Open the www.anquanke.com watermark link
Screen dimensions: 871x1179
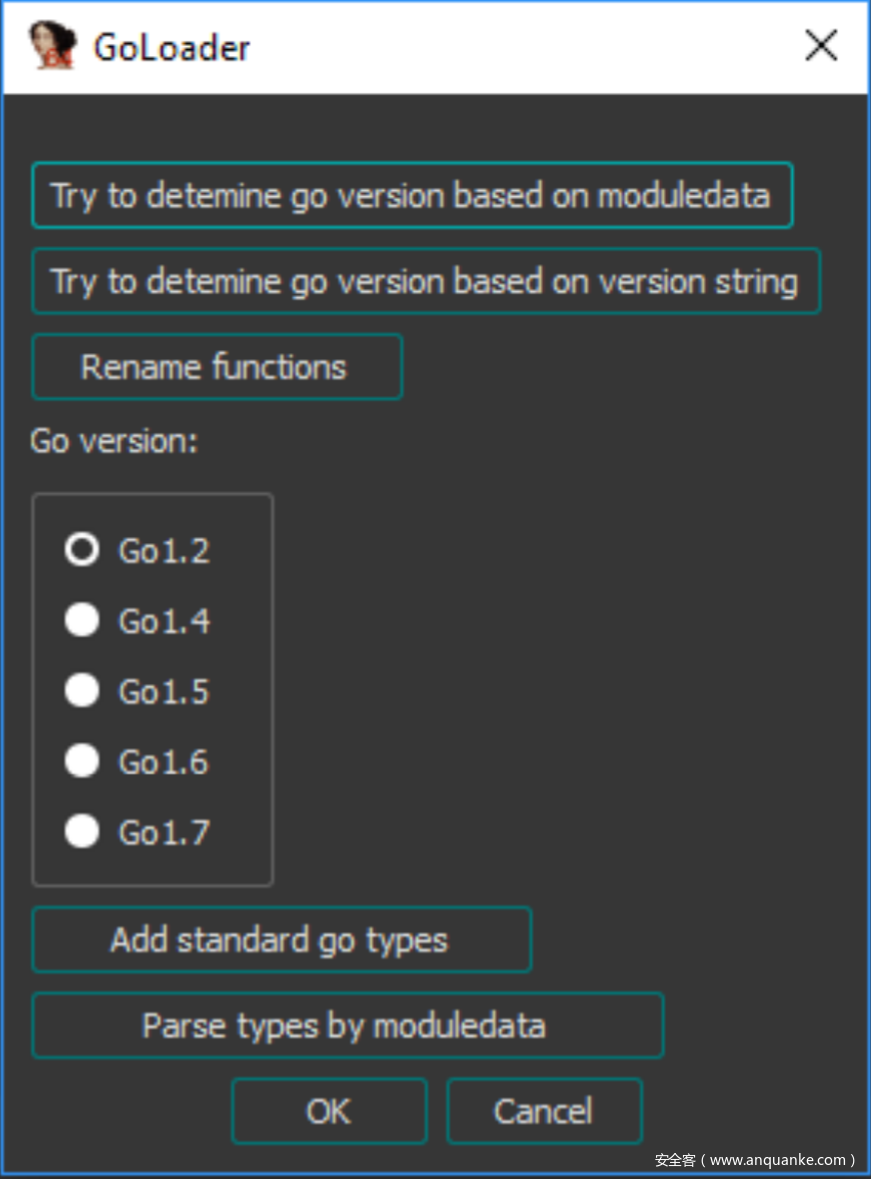point(755,1159)
